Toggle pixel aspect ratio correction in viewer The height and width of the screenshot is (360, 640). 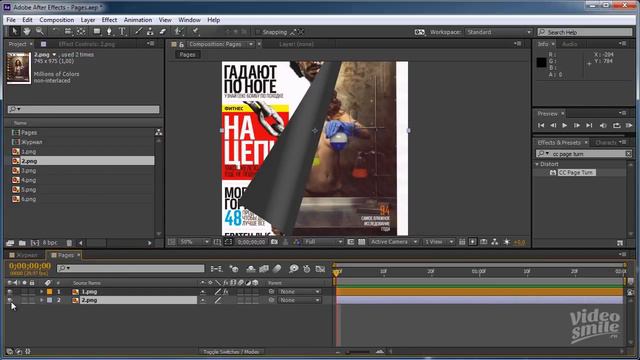pyautogui.click(x=462, y=242)
